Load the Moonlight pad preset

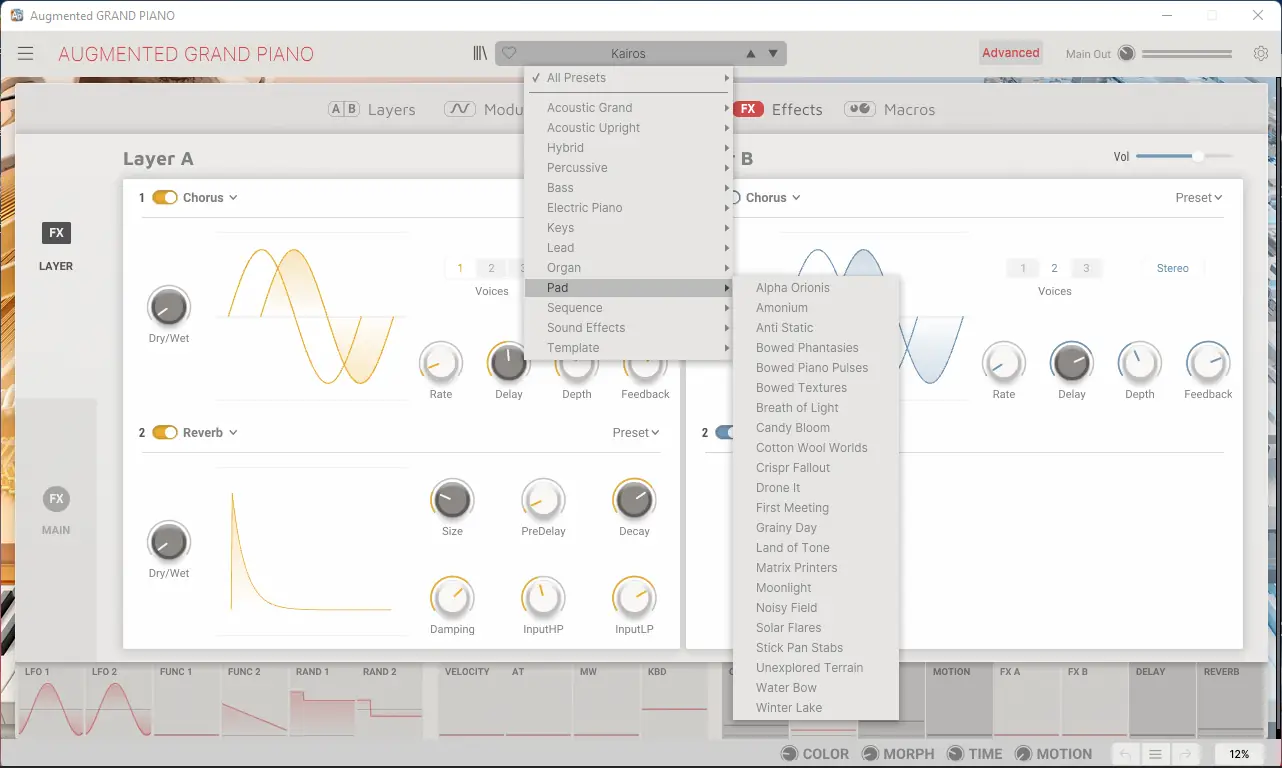tap(816, 588)
